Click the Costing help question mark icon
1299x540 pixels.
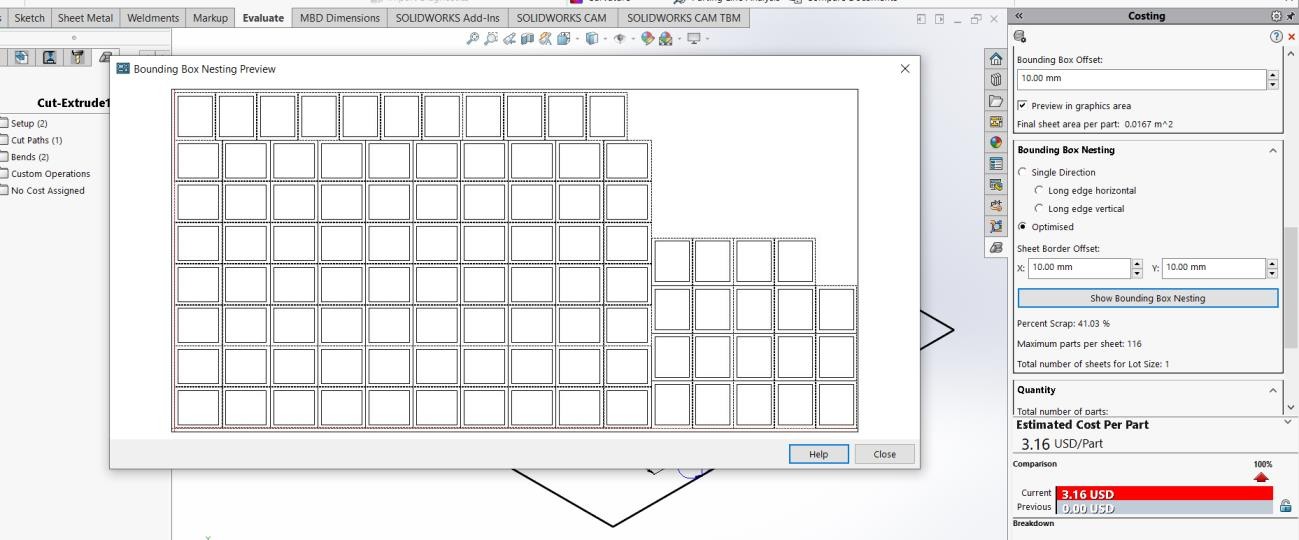pyautogui.click(x=1277, y=35)
